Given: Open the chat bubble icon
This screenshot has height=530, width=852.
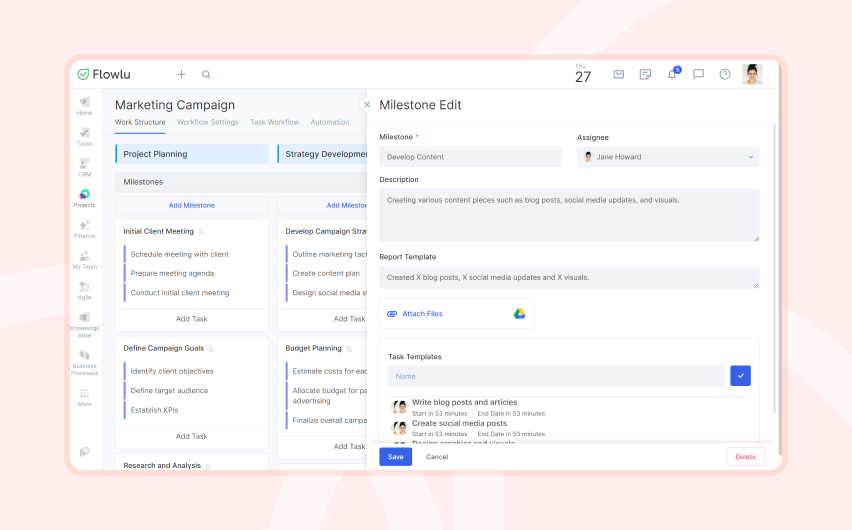Looking at the screenshot, I should (698, 74).
